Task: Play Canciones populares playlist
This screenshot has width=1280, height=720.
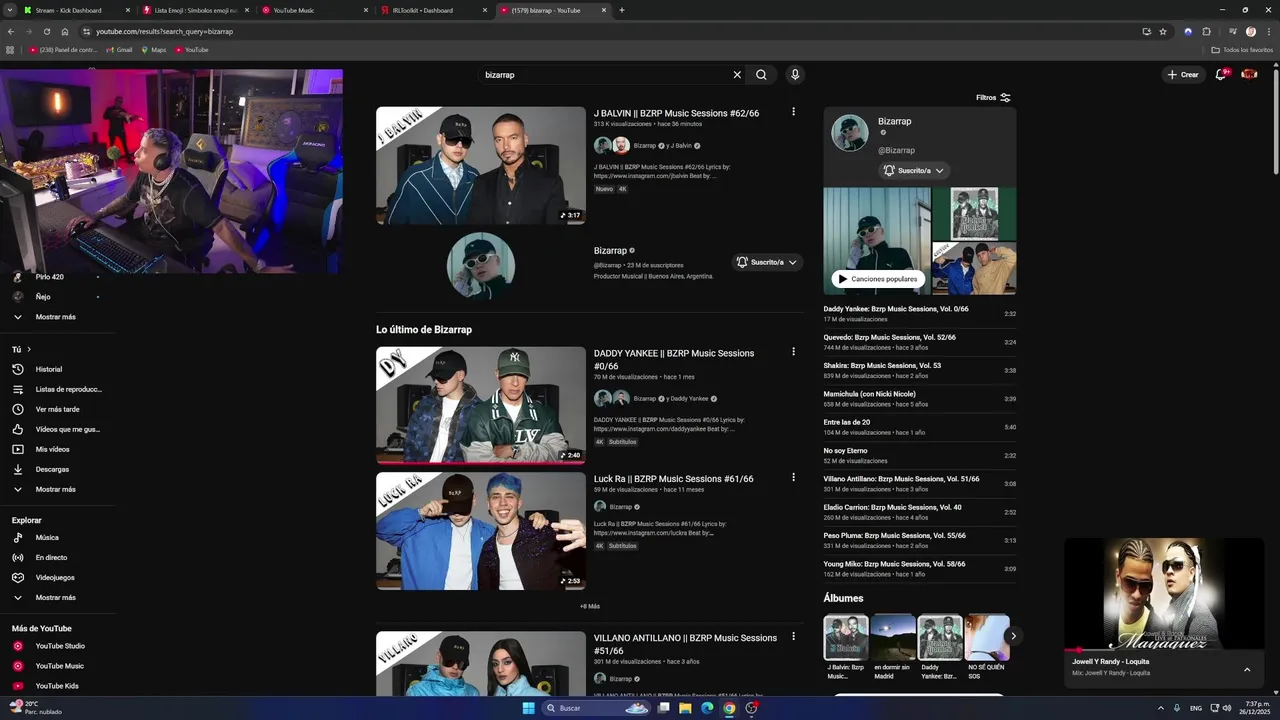Action: [878, 279]
